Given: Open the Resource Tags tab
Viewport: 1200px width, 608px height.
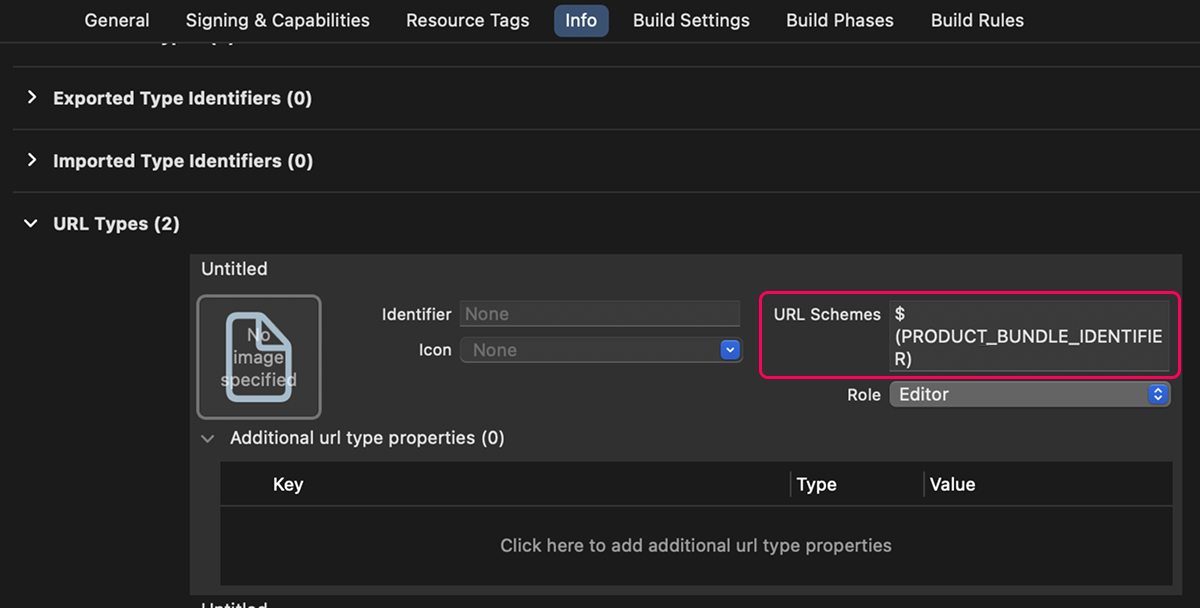Looking at the screenshot, I should (x=467, y=20).
